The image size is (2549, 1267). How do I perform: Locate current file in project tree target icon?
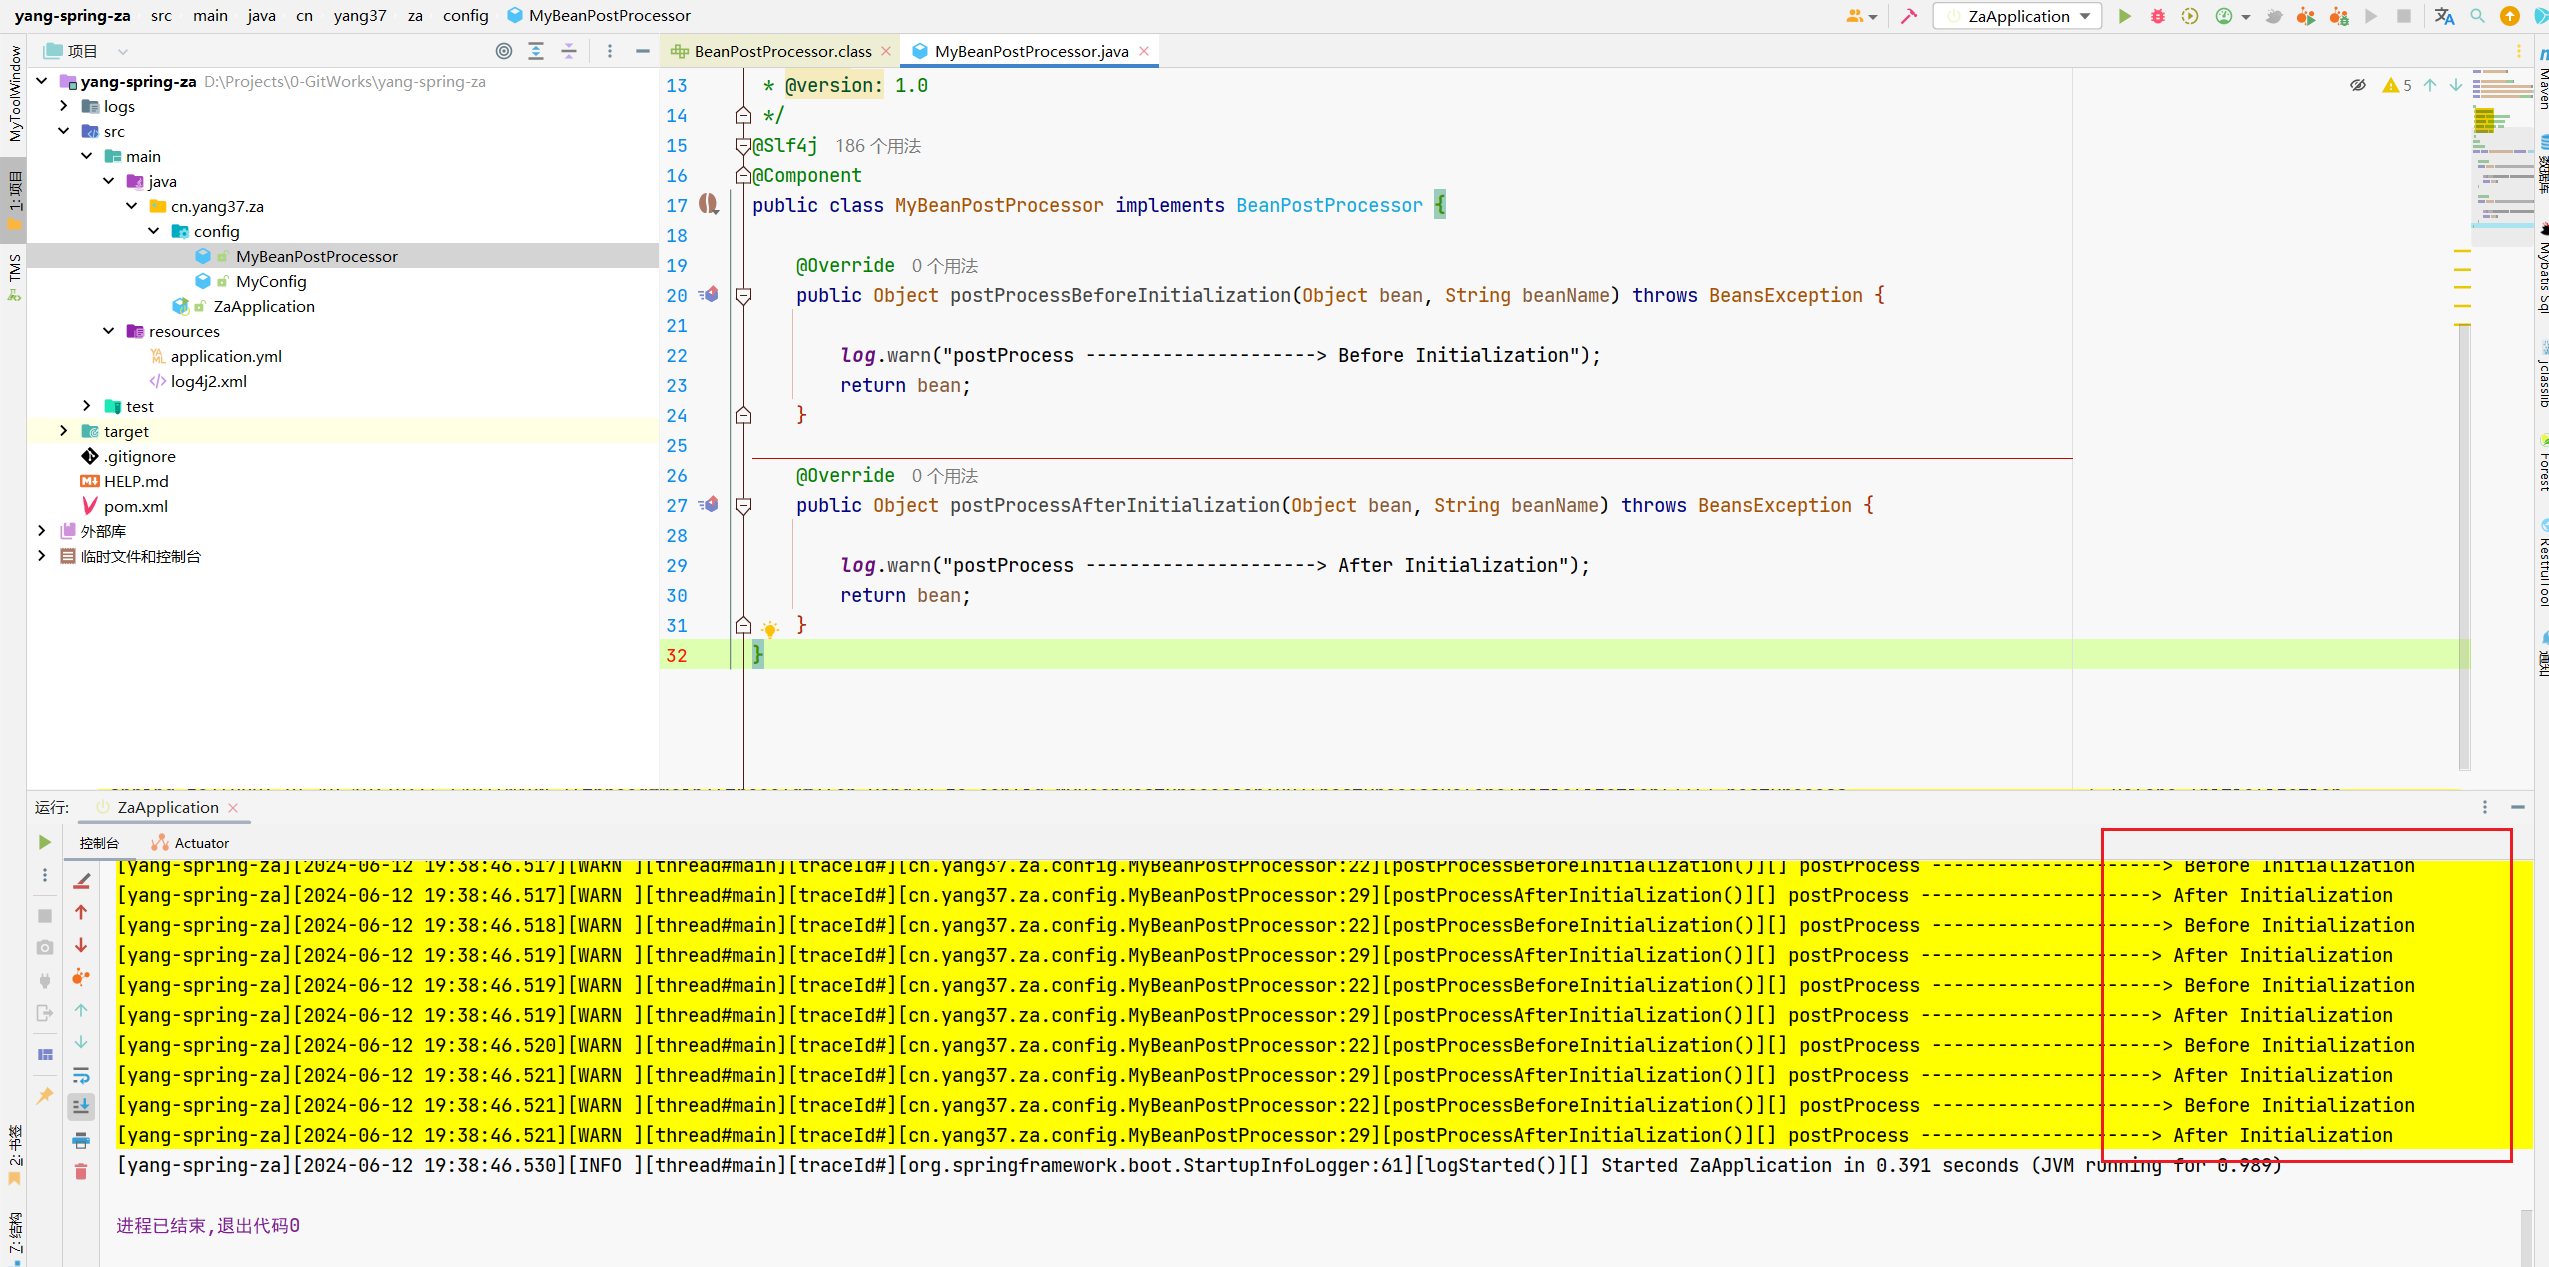[x=504, y=51]
